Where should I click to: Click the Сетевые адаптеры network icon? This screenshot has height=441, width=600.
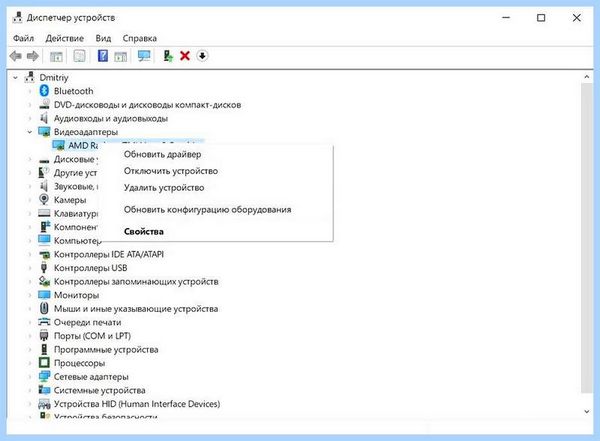coord(44,376)
